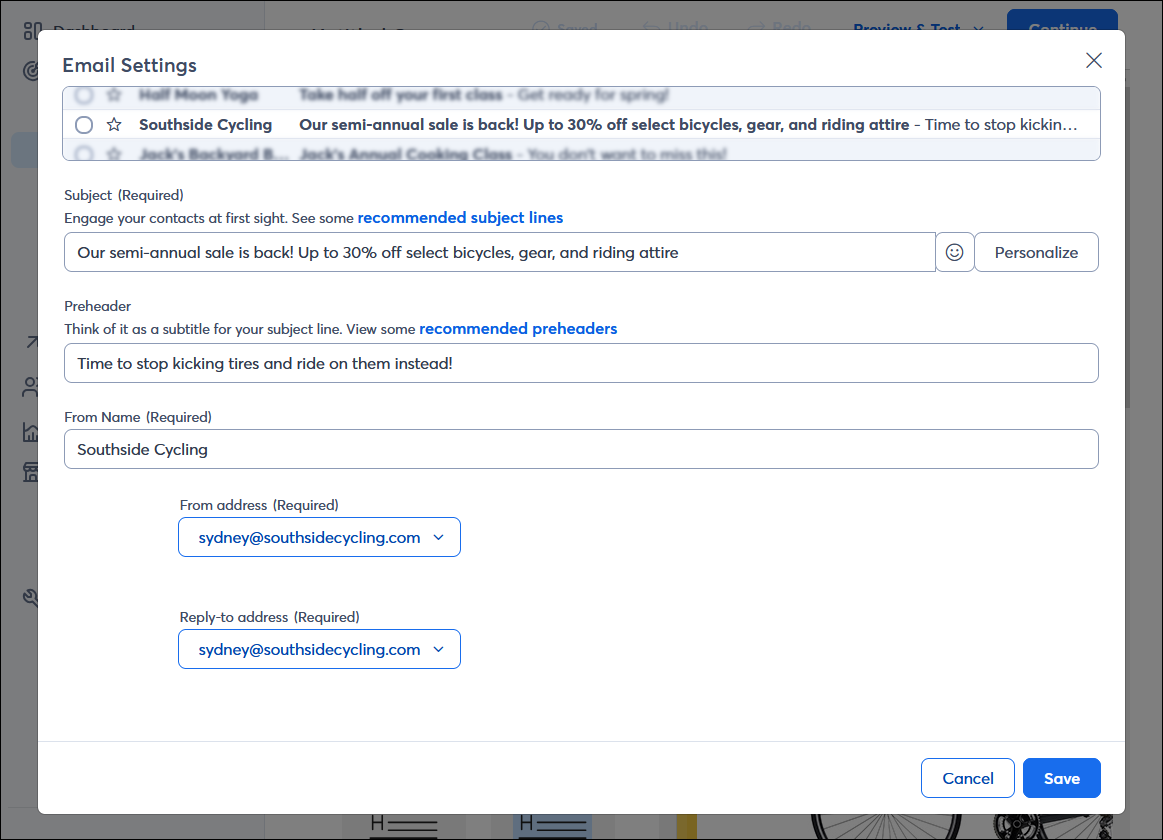Viewport: 1163px width, 840px height.
Task: Cancel the email settings changes
Action: (967, 778)
